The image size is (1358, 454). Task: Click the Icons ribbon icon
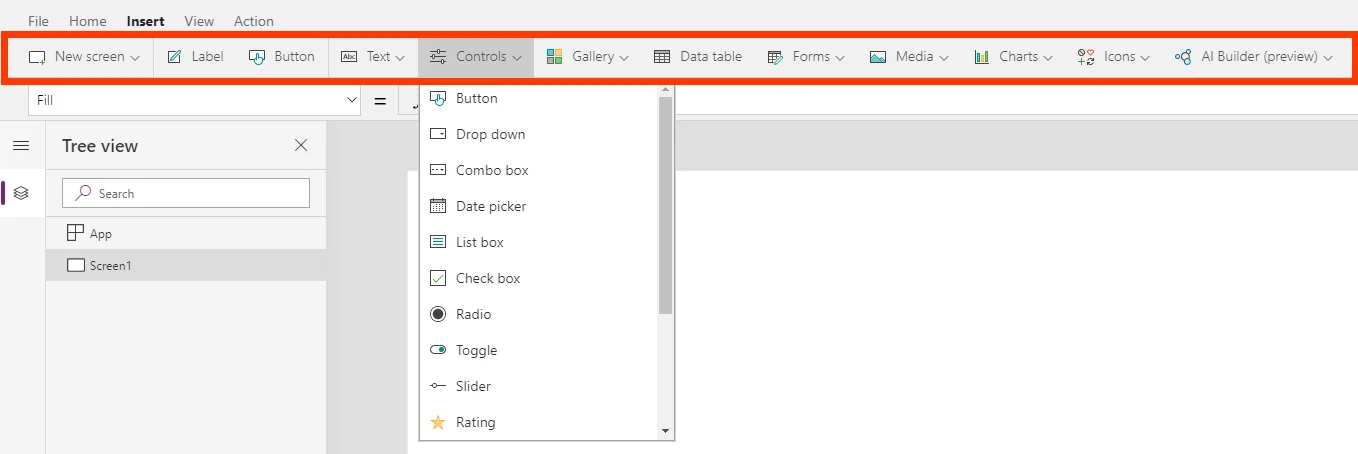point(1086,57)
